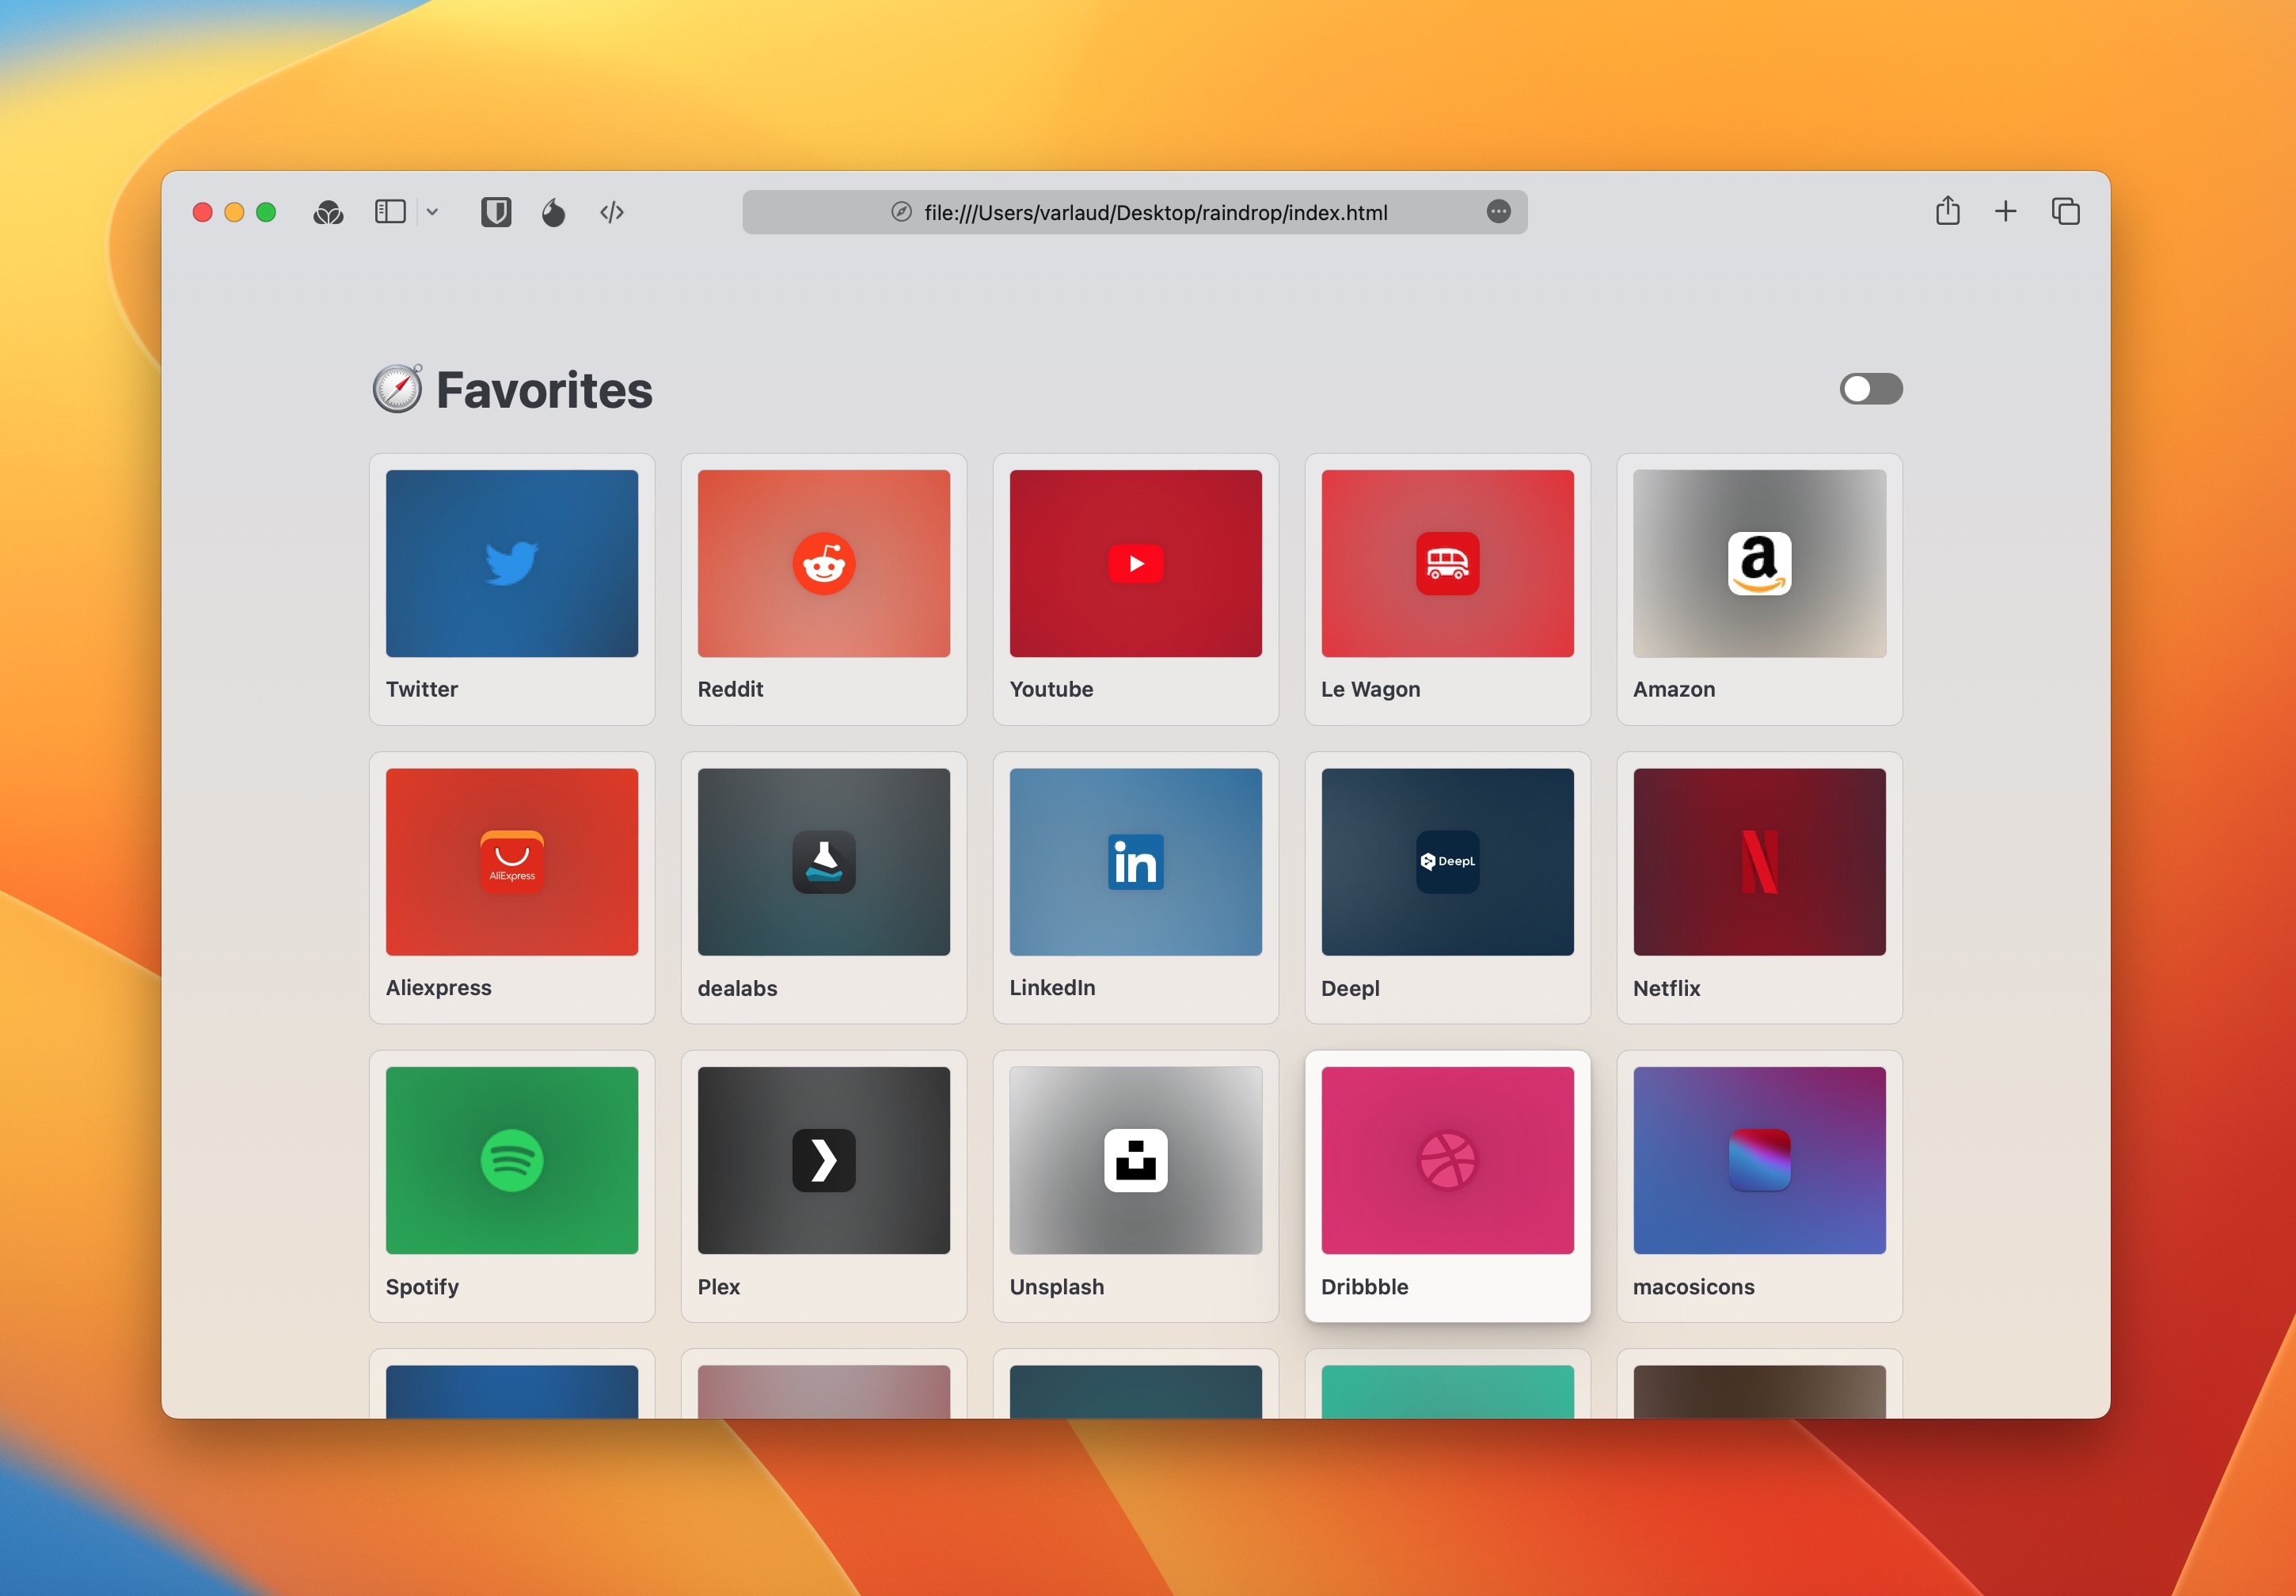The height and width of the screenshot is (1596, 2296).
Task: Open the Spotify favorite tile
Action: click(512, 1186)
